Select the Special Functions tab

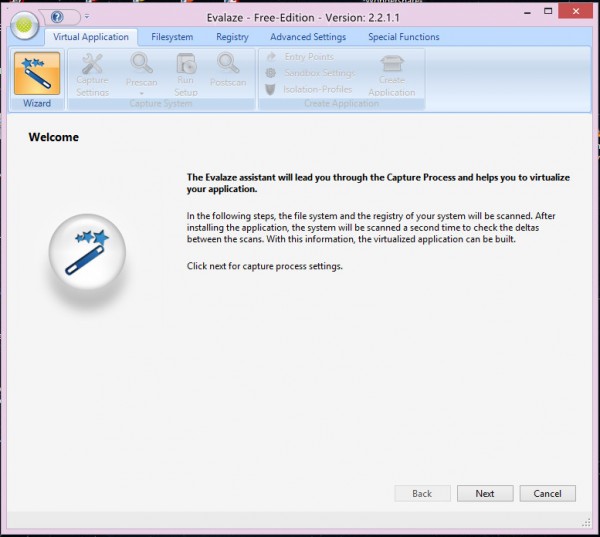[404, 37]
